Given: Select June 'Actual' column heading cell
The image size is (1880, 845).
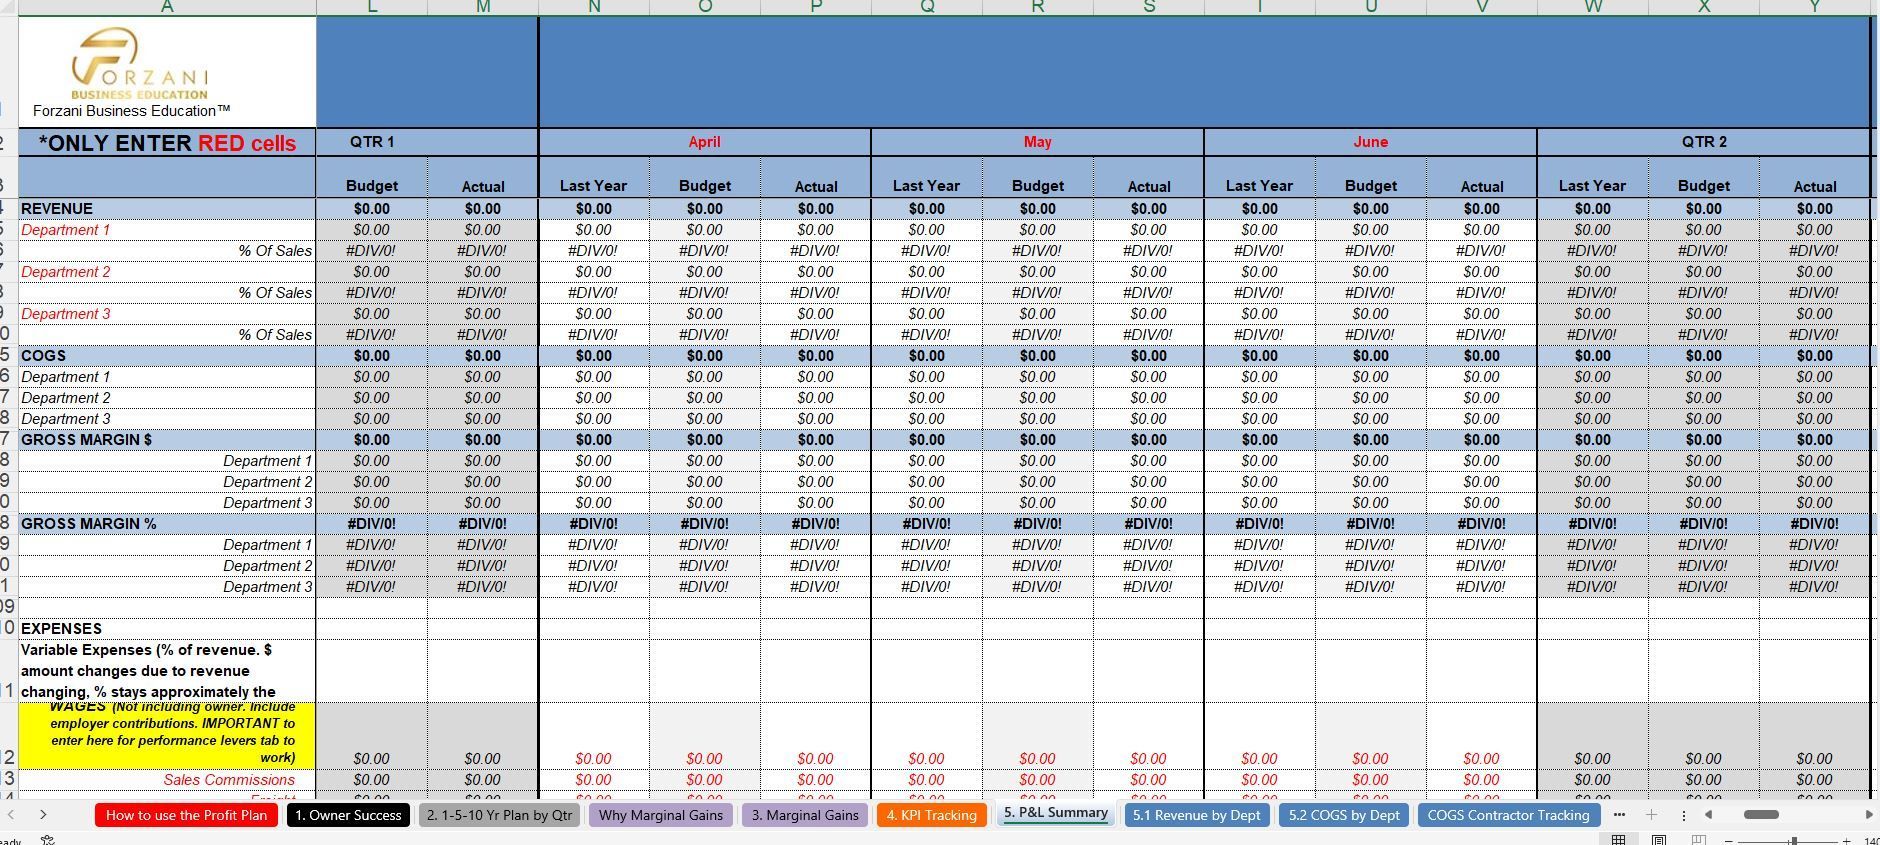Looking at the screenshot, I should (1482, 178).
